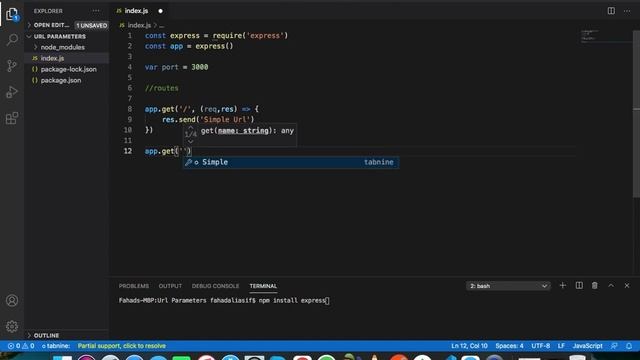Show previous signature with up arrow
Viewport: 640px width, 360px height.
click(191, 127)
